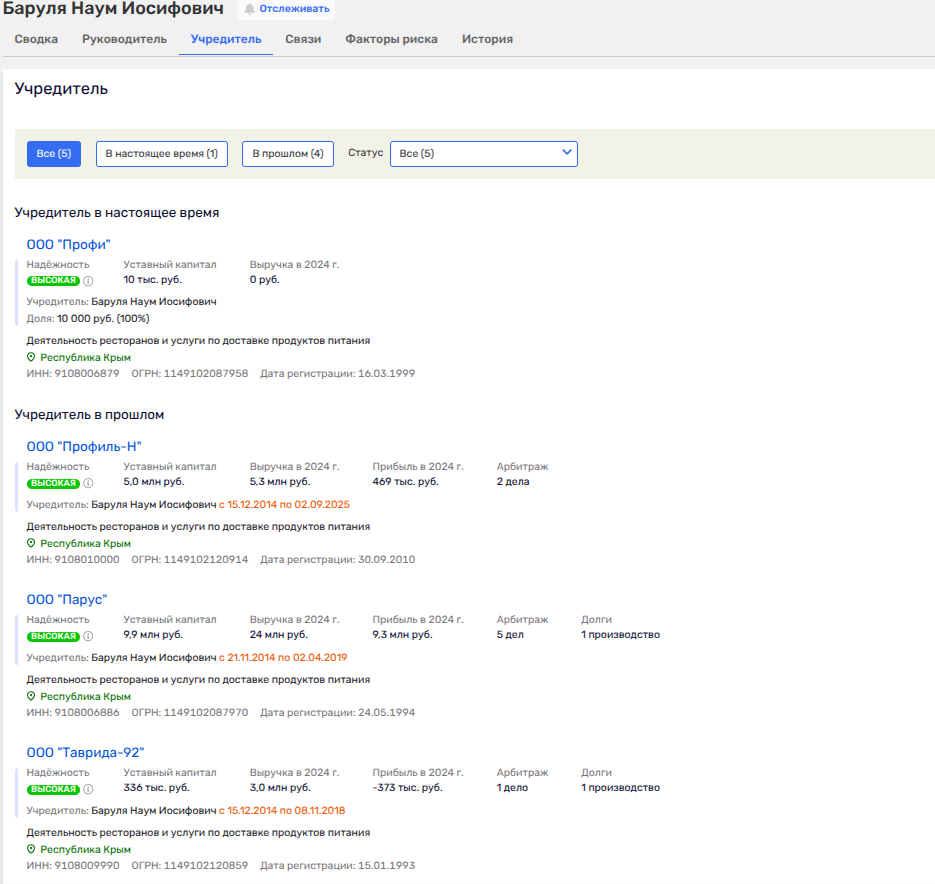Open the Факторы риска tab

tap(391, 40)
